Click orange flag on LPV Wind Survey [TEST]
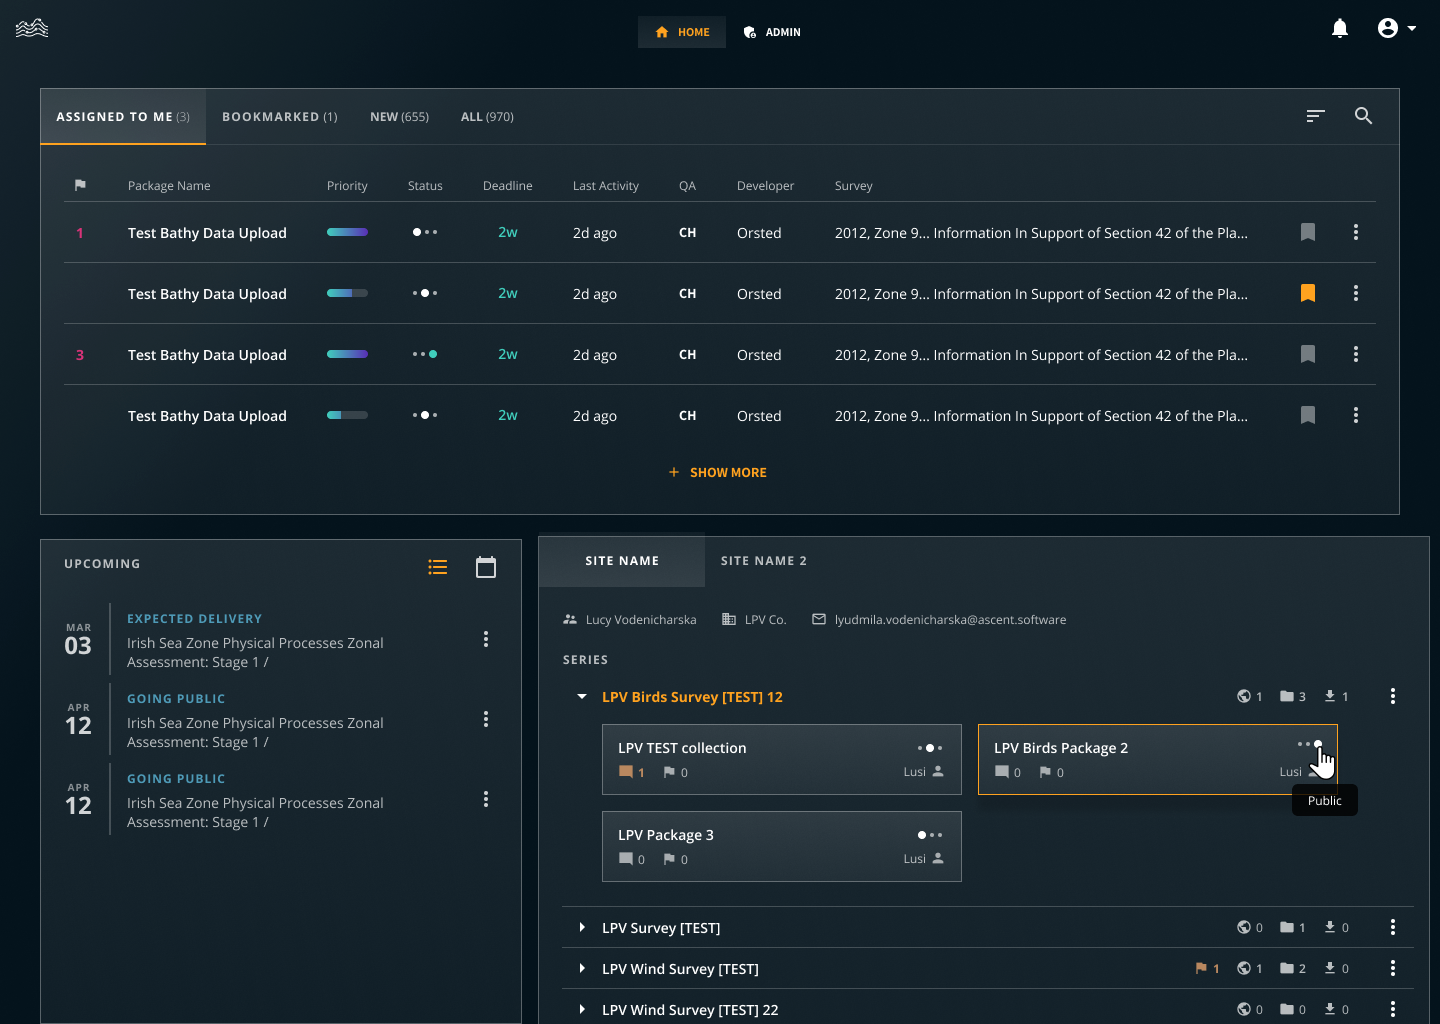1440x1024 pixels. pos(1201,968)
